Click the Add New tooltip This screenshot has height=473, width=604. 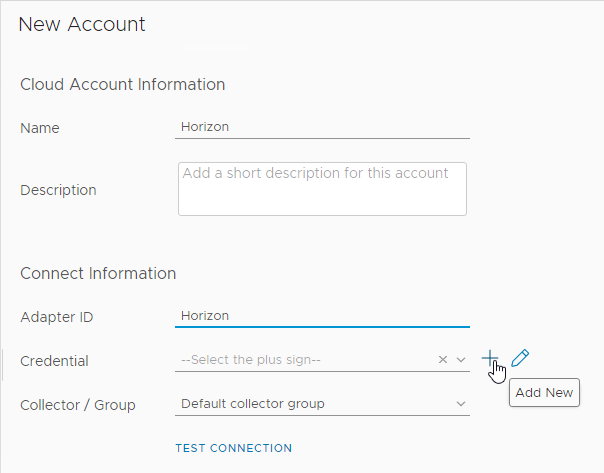pyautogui.click(x=544, y=392)
